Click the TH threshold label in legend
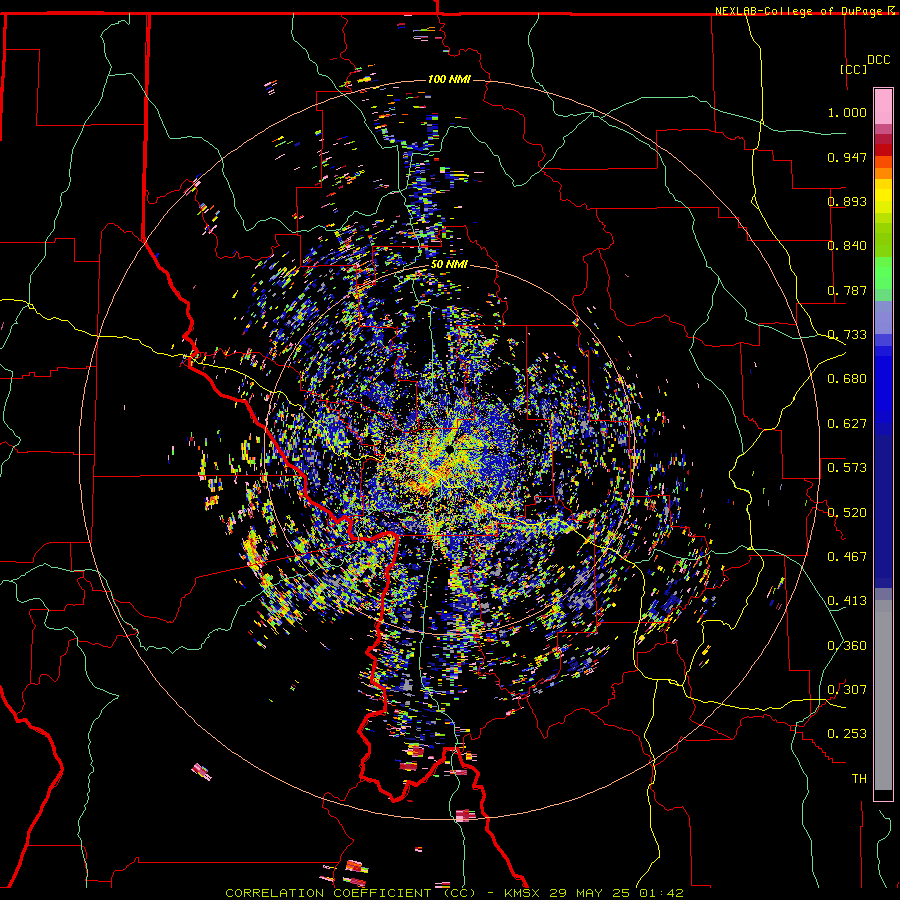 coord(859,778)
